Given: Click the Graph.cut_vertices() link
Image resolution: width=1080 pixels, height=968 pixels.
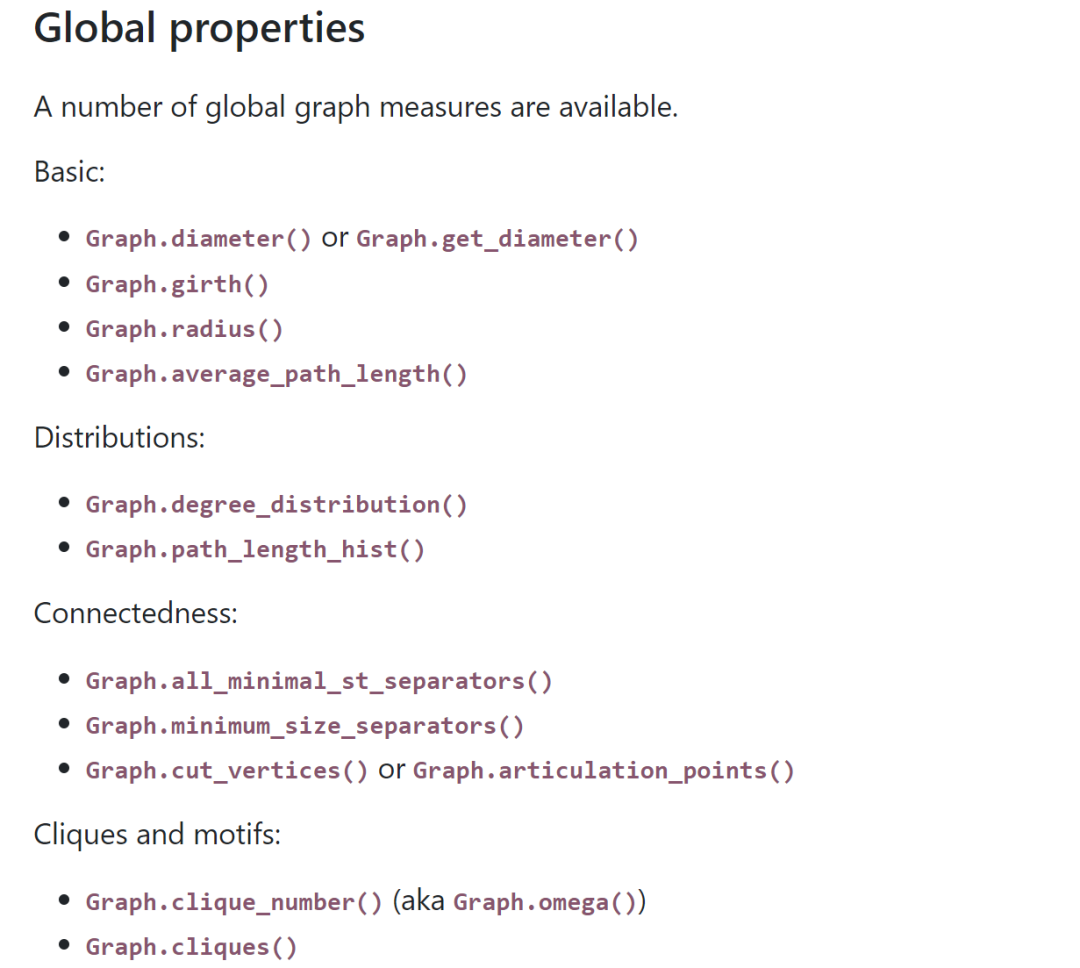Looking at the screenshot, I should pyautogui.click(x=227, y=771).
